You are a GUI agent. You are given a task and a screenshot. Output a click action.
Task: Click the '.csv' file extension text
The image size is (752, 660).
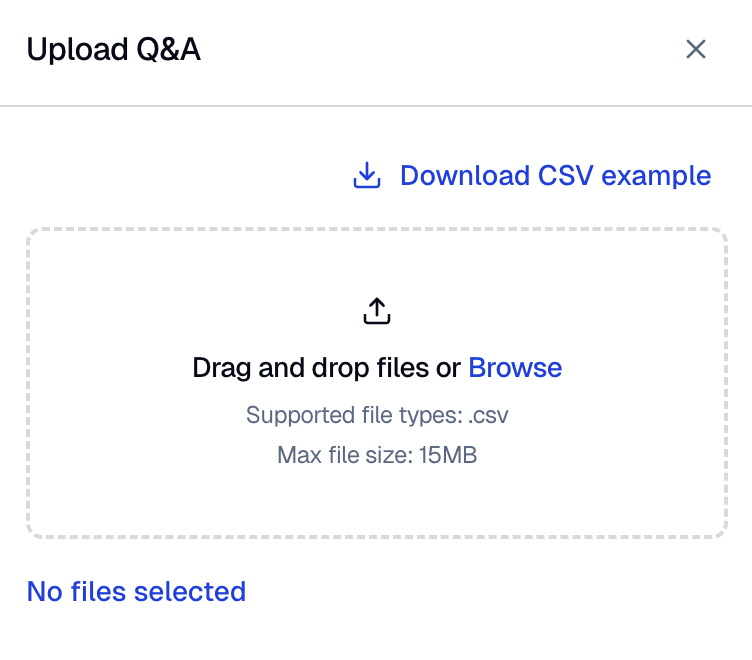[x=488, y=416]
